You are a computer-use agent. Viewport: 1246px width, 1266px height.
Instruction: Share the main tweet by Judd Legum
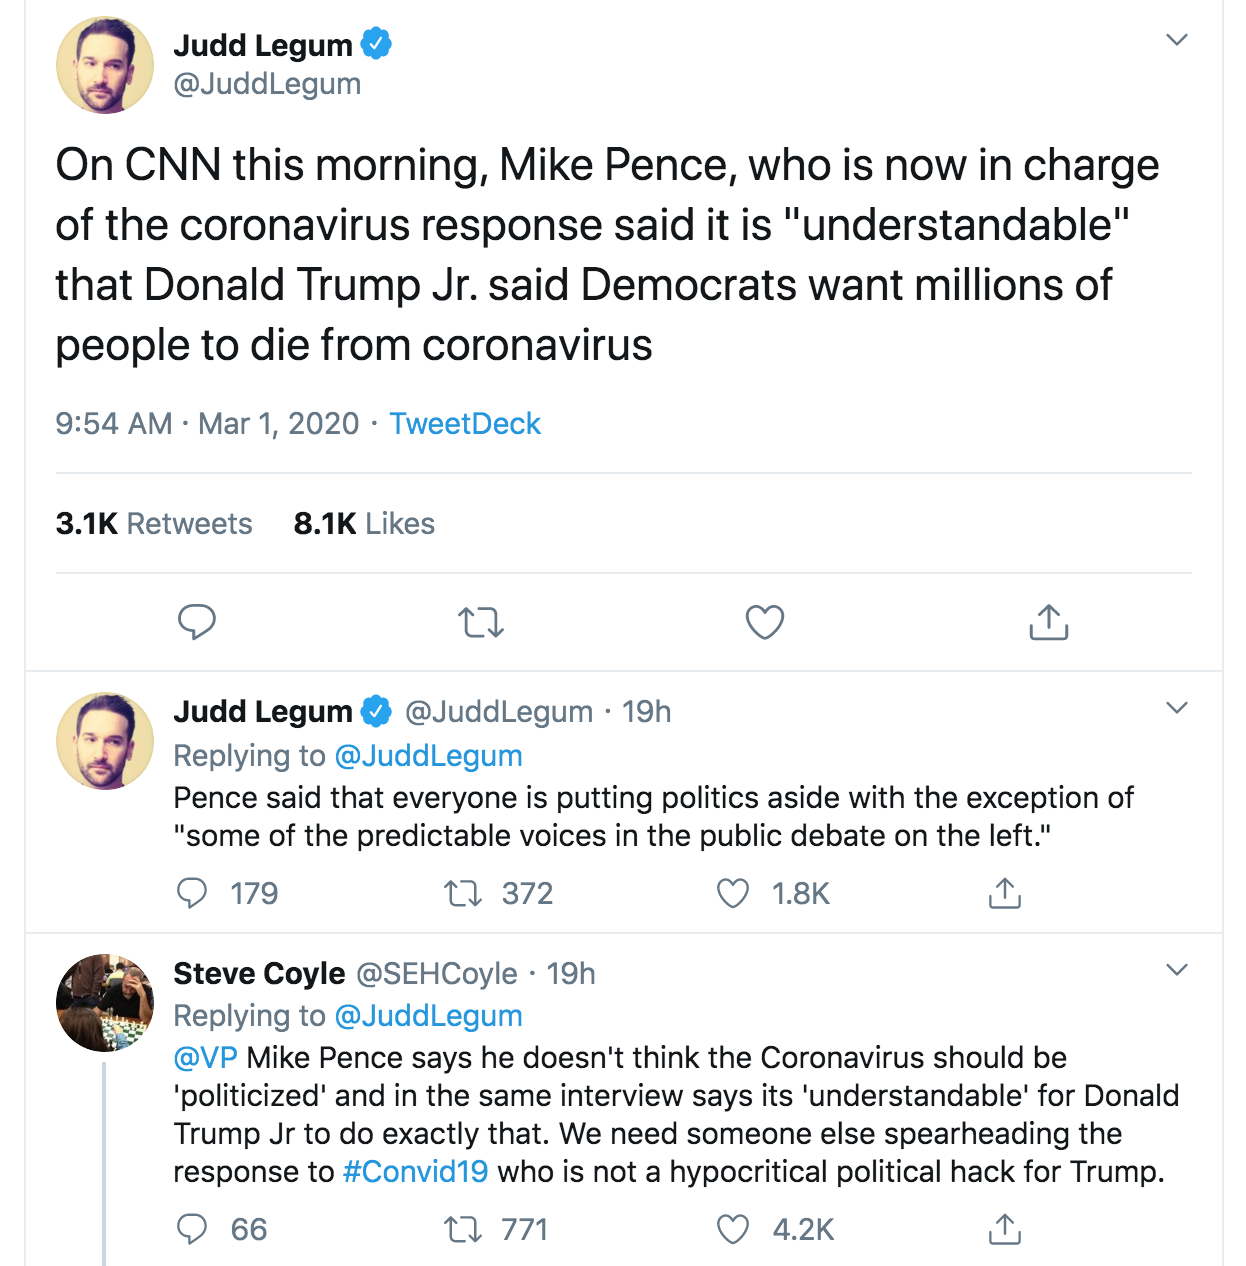[1048, 622]
